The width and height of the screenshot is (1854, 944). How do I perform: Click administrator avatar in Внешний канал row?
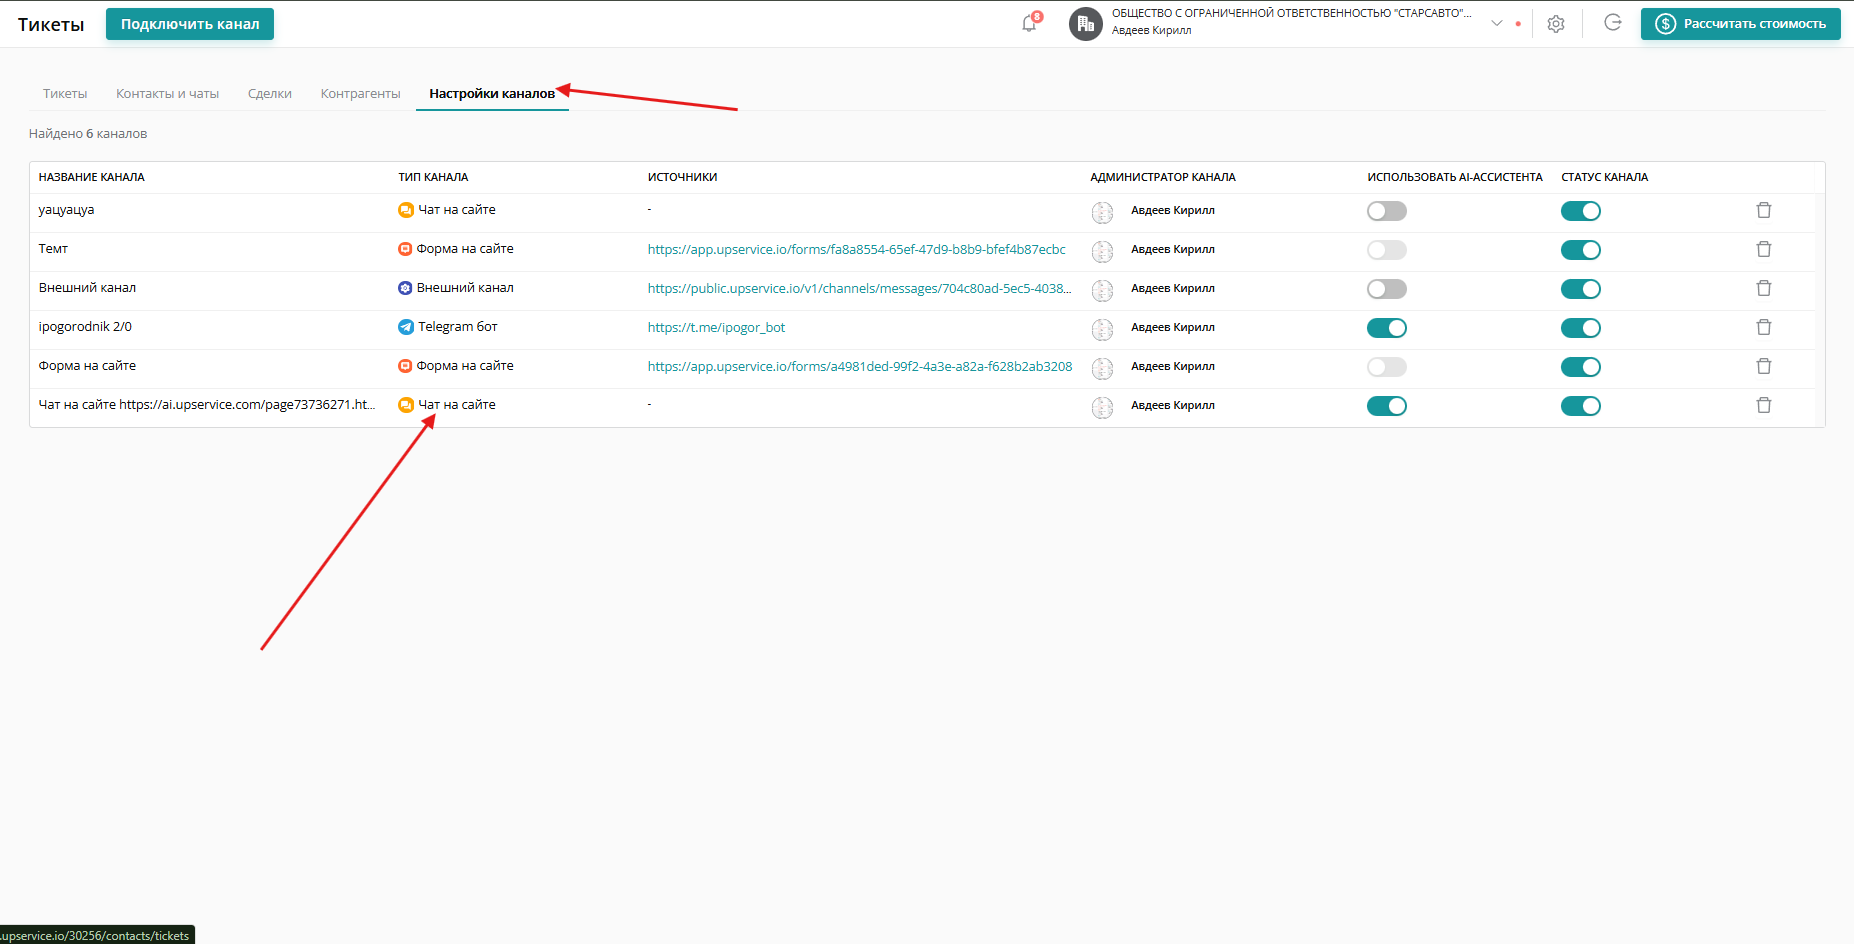[x=1102, y=290]
